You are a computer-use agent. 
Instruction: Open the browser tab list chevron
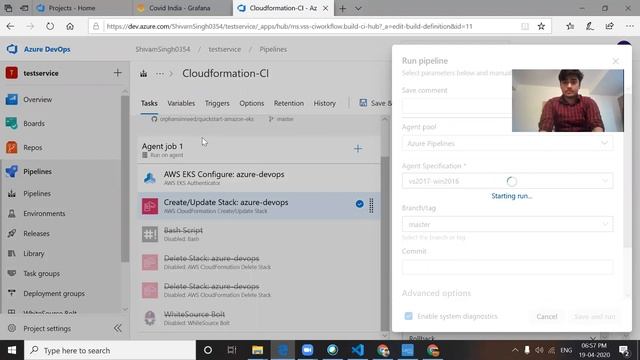point(358,8)
